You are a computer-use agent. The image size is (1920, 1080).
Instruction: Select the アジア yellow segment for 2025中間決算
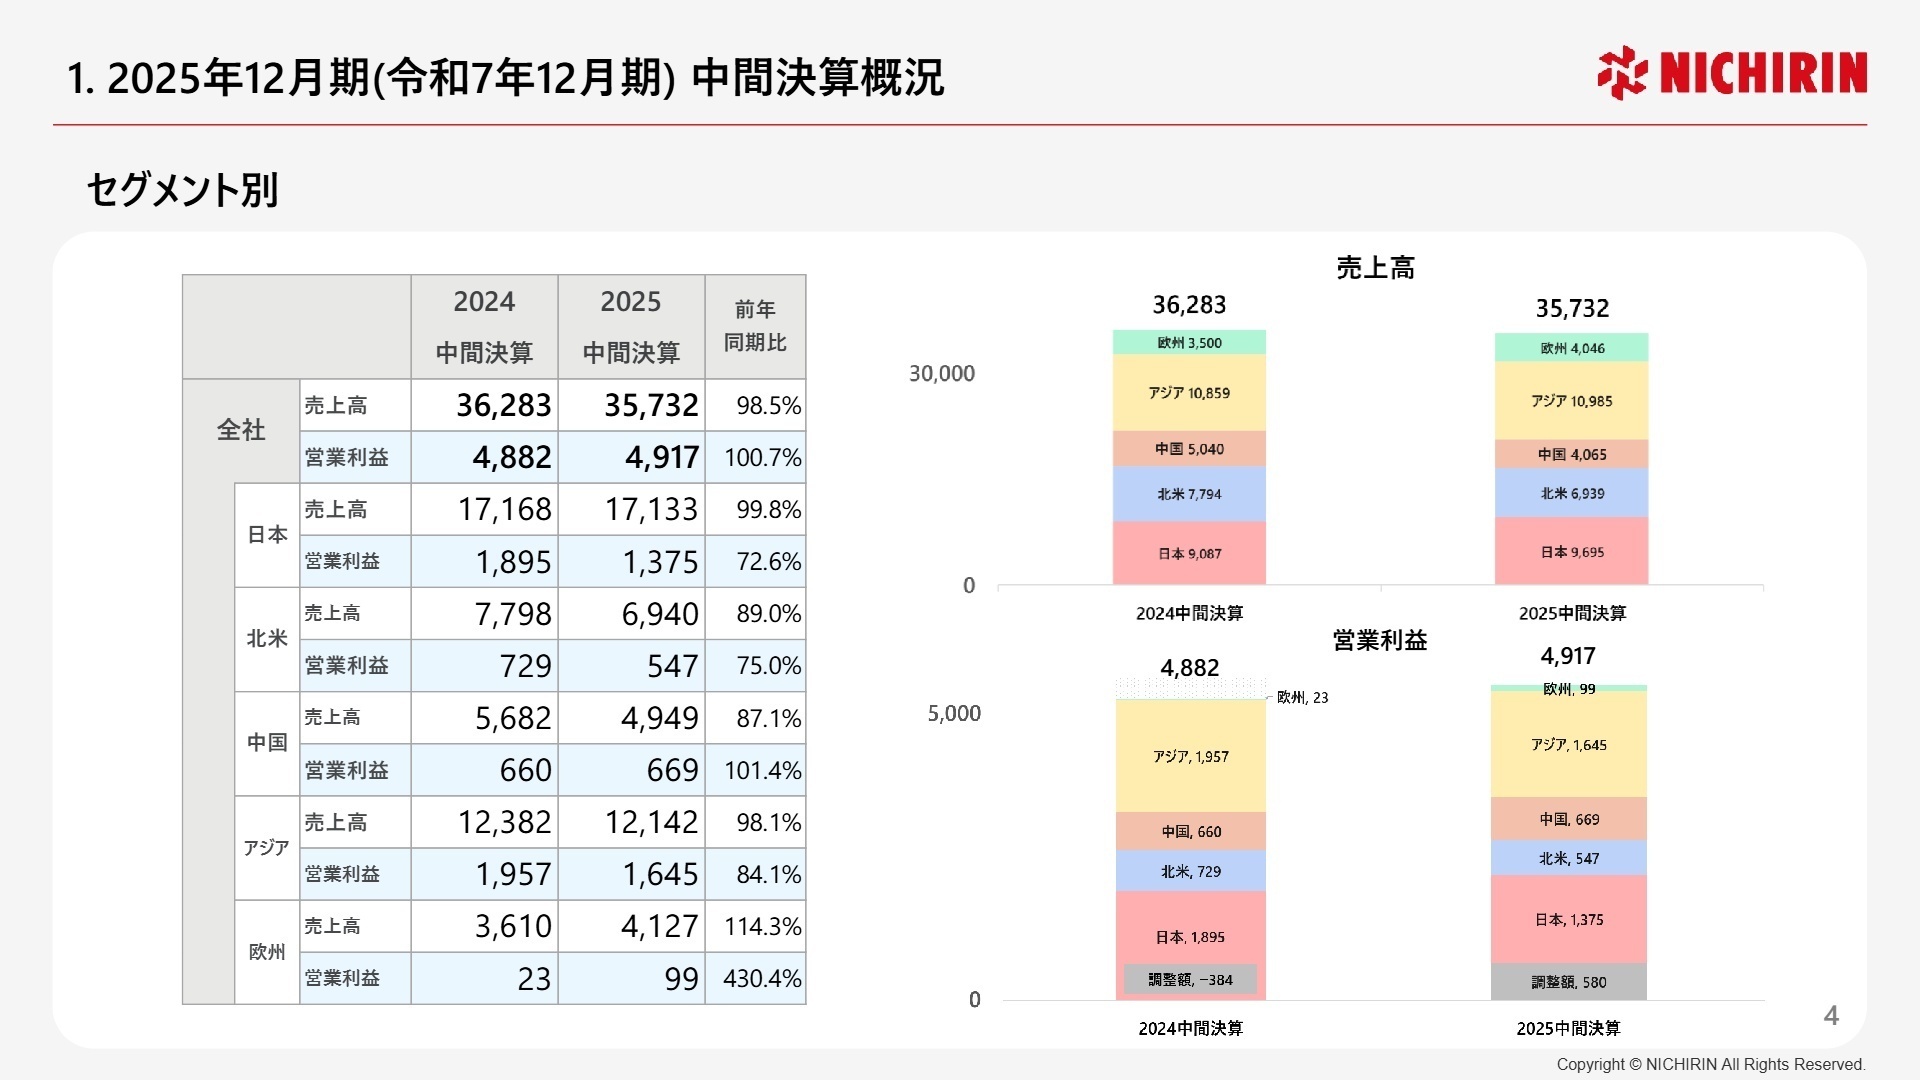1570,399
